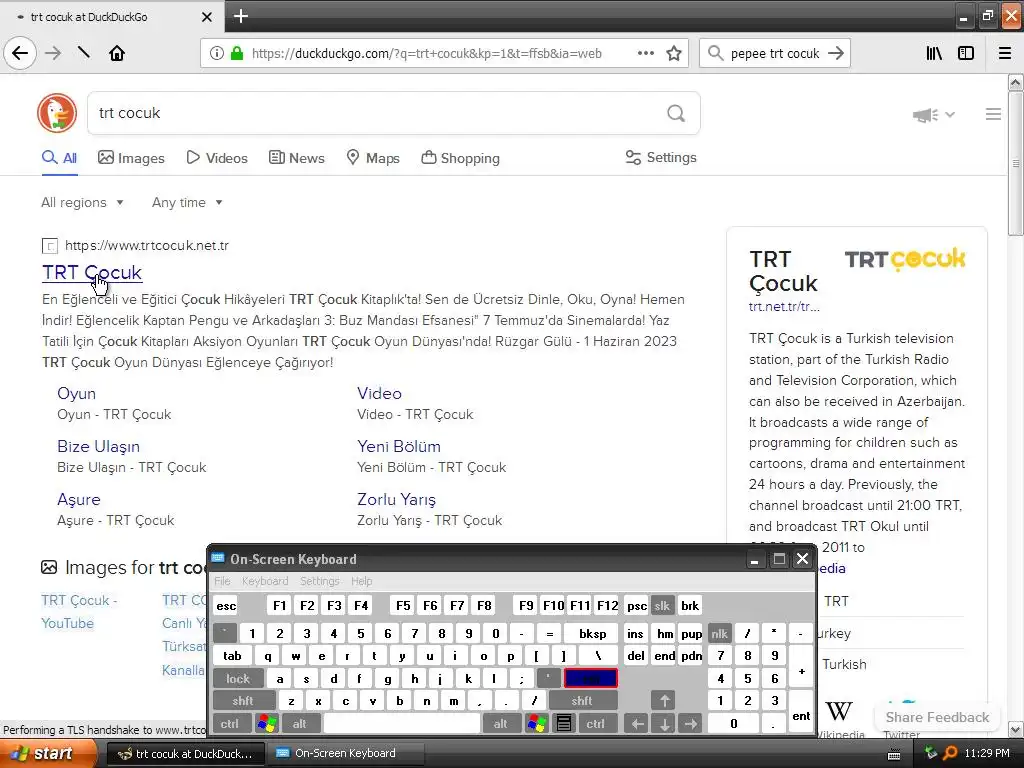Open page actions three-dot menu
Screen dimensions: 1024x768
645,53
